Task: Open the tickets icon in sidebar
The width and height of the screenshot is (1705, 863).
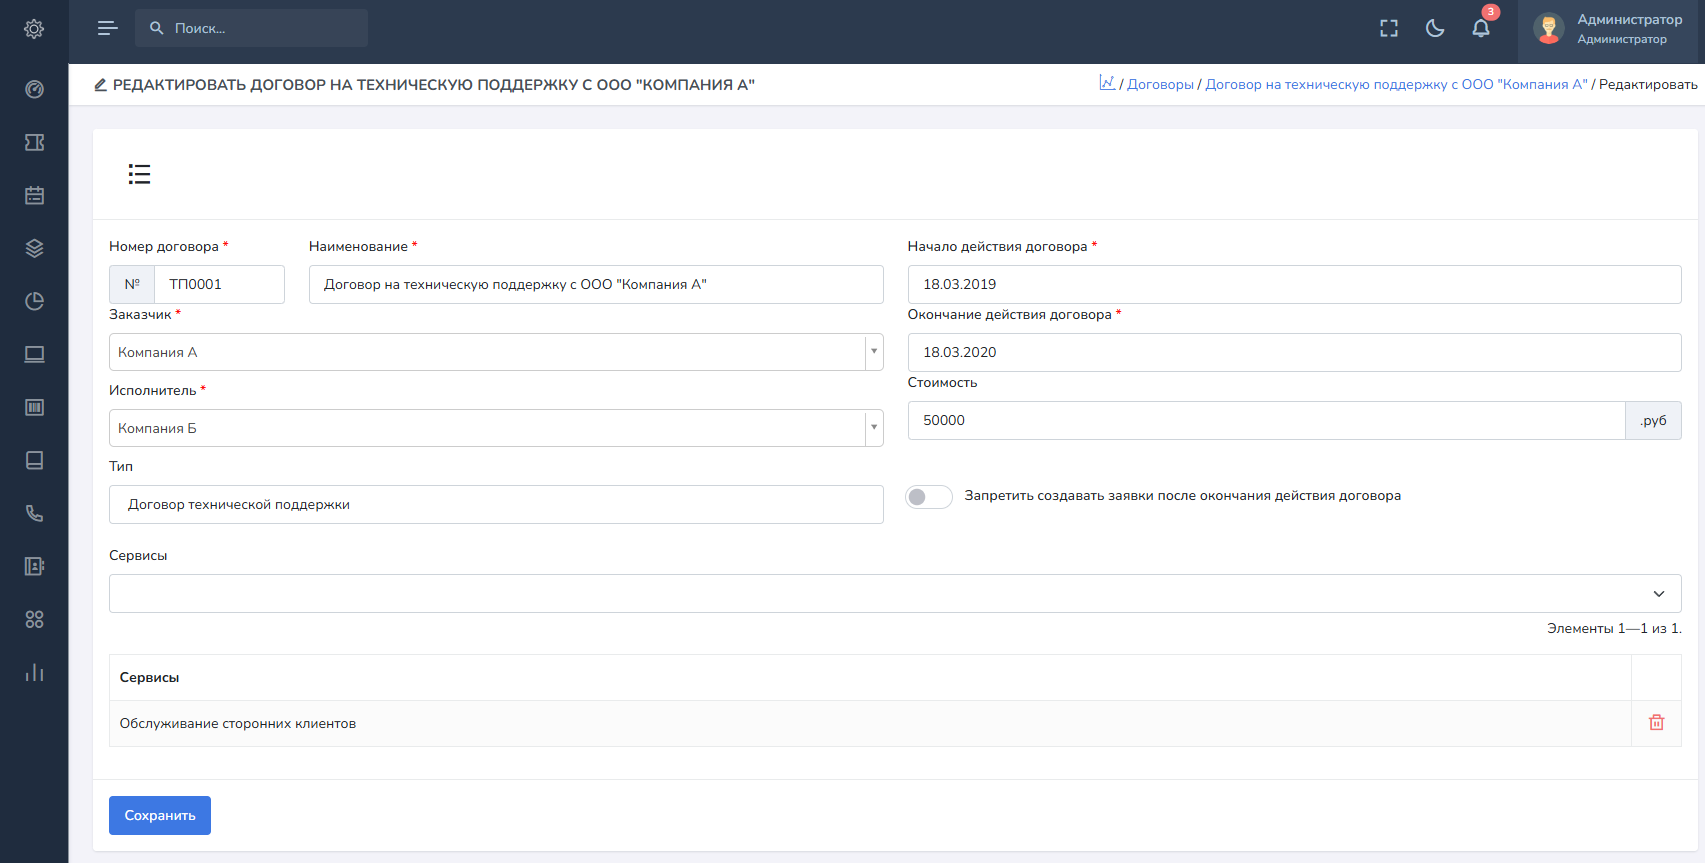Action: pos(34,142)
